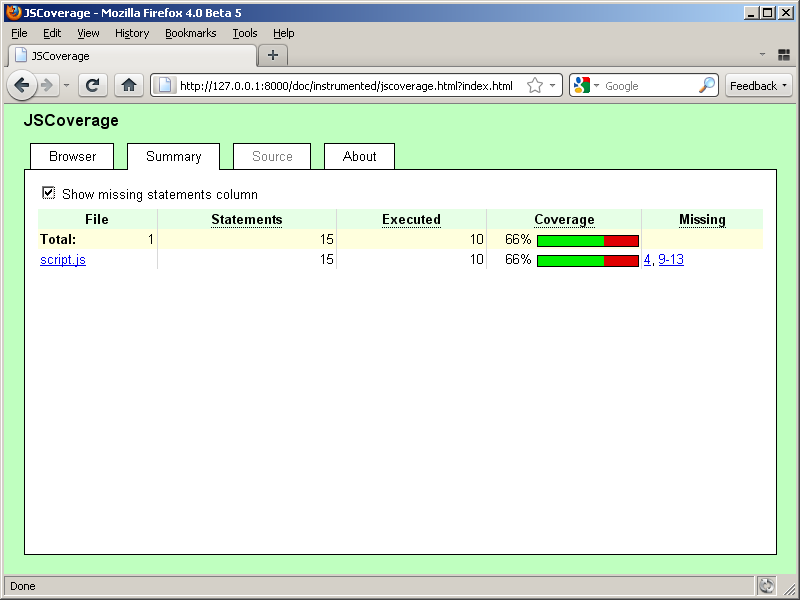Open the back/forward history dropdown arrow
The image size is (800, 600).
66,85
